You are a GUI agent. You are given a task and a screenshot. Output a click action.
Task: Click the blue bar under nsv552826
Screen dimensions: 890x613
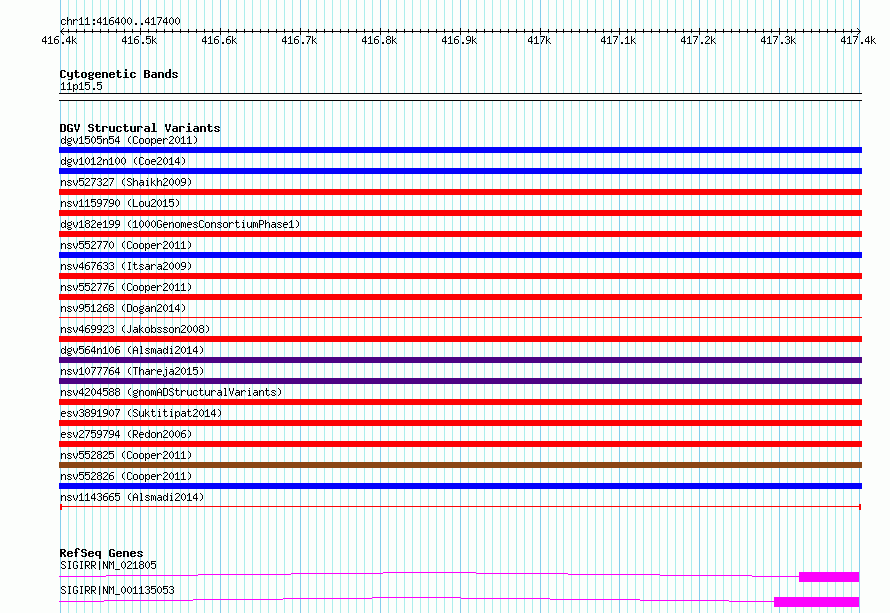tap(460, 486)
